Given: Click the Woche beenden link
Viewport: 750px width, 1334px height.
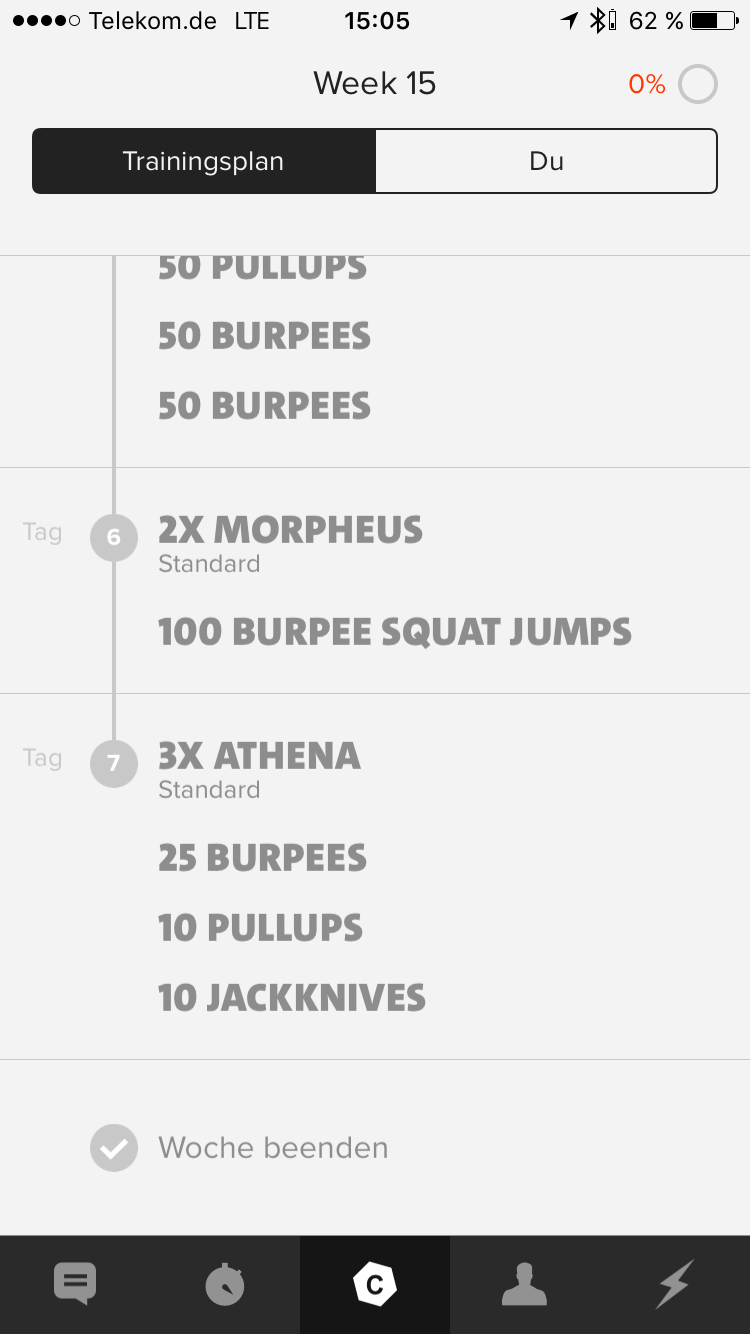Looking at the screenshot, I should click(273, 1148).
